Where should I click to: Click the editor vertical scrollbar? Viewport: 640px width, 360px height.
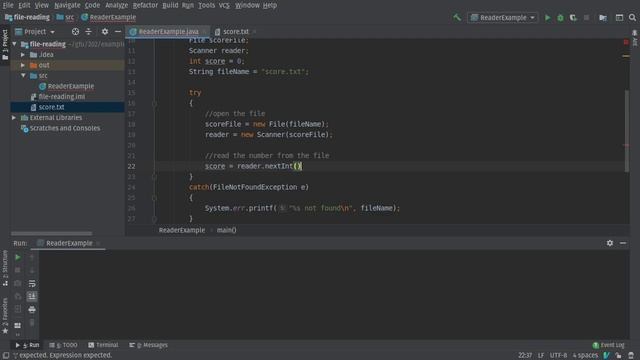tap(627, 131)
